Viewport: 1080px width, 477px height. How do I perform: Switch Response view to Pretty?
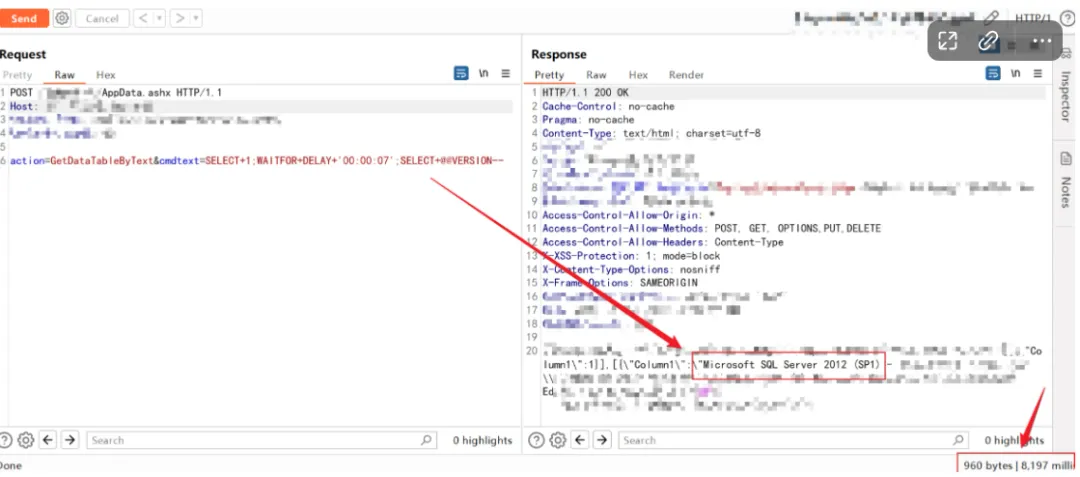549,75
